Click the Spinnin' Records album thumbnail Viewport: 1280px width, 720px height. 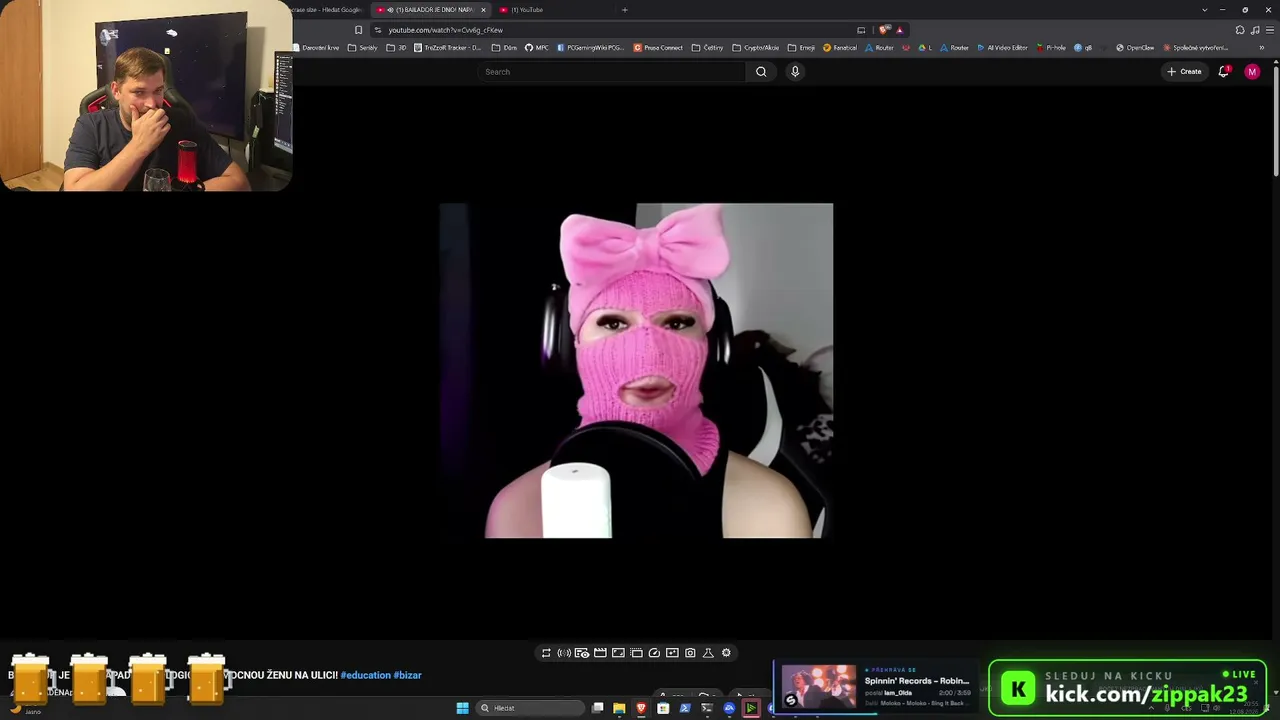coord(818,687)
